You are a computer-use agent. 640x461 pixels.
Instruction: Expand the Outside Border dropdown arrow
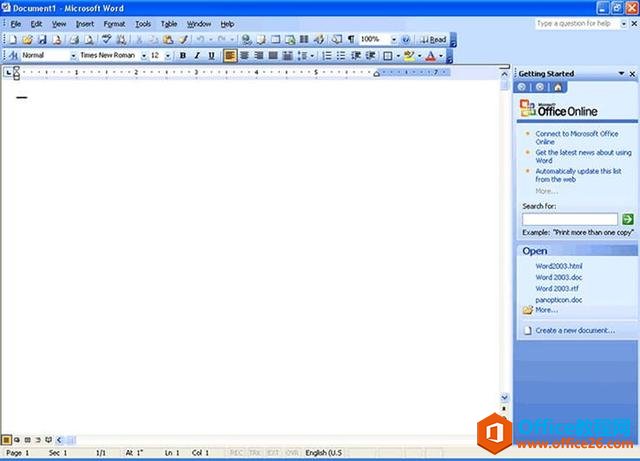(398, 56)
